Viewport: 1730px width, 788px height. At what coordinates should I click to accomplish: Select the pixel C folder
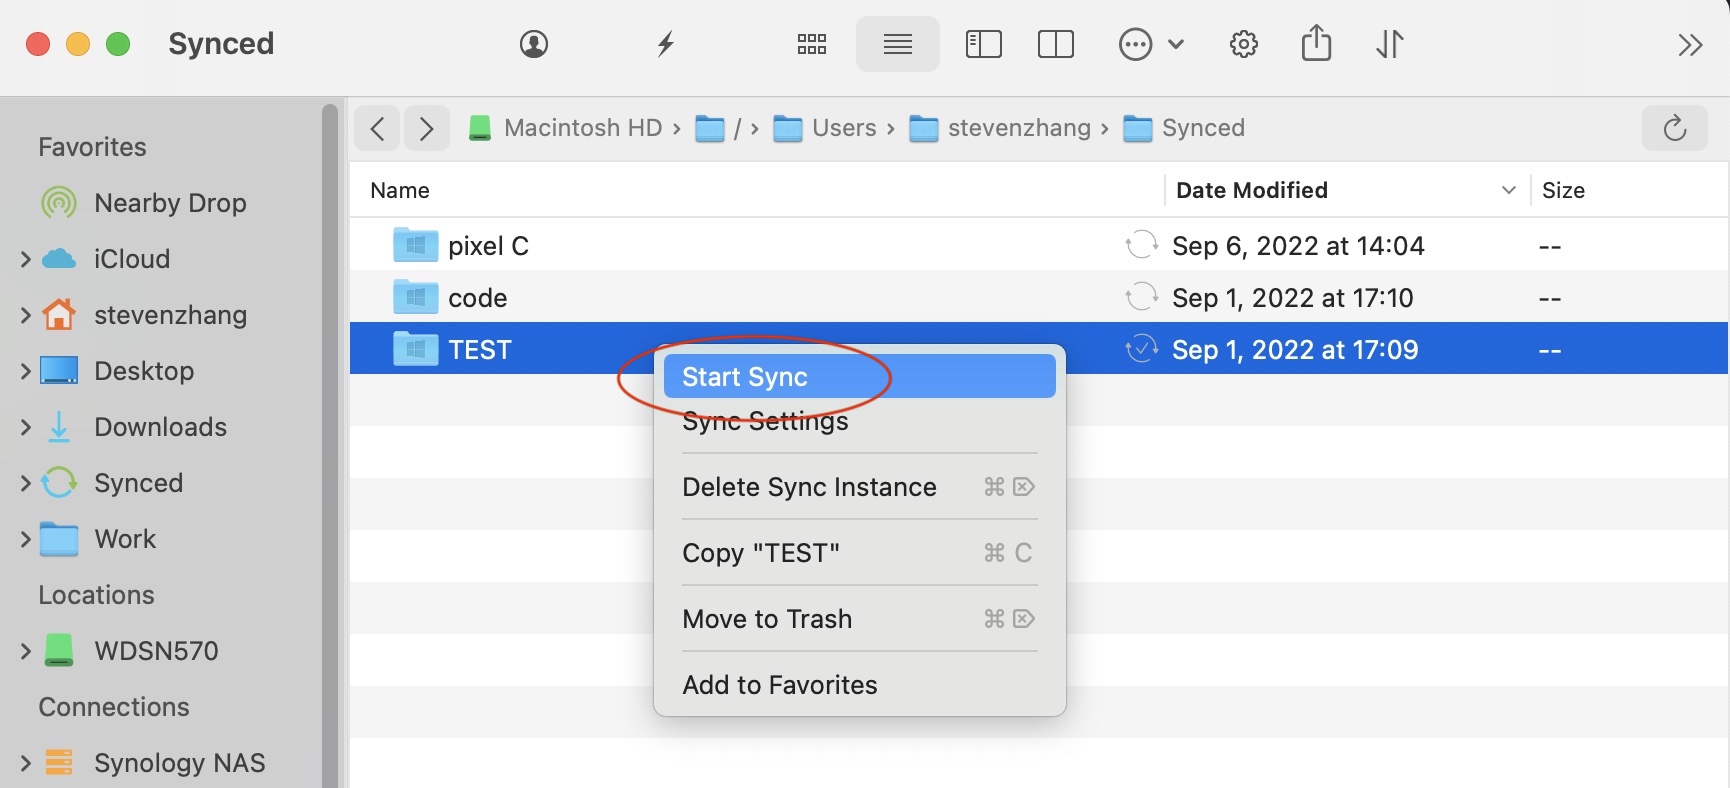click(1039, 245)
